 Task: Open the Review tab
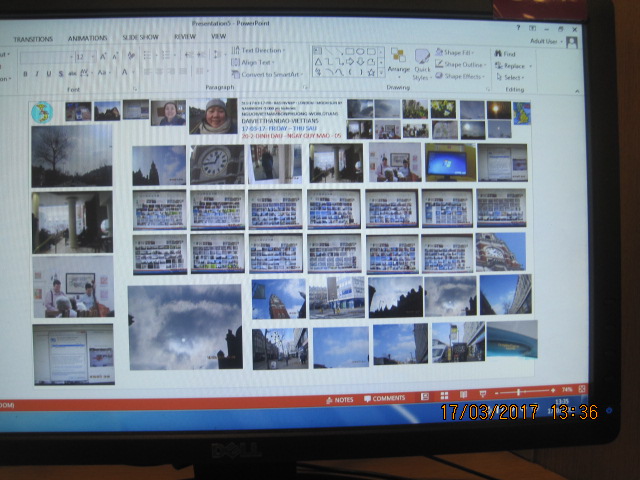pos(185,36)
